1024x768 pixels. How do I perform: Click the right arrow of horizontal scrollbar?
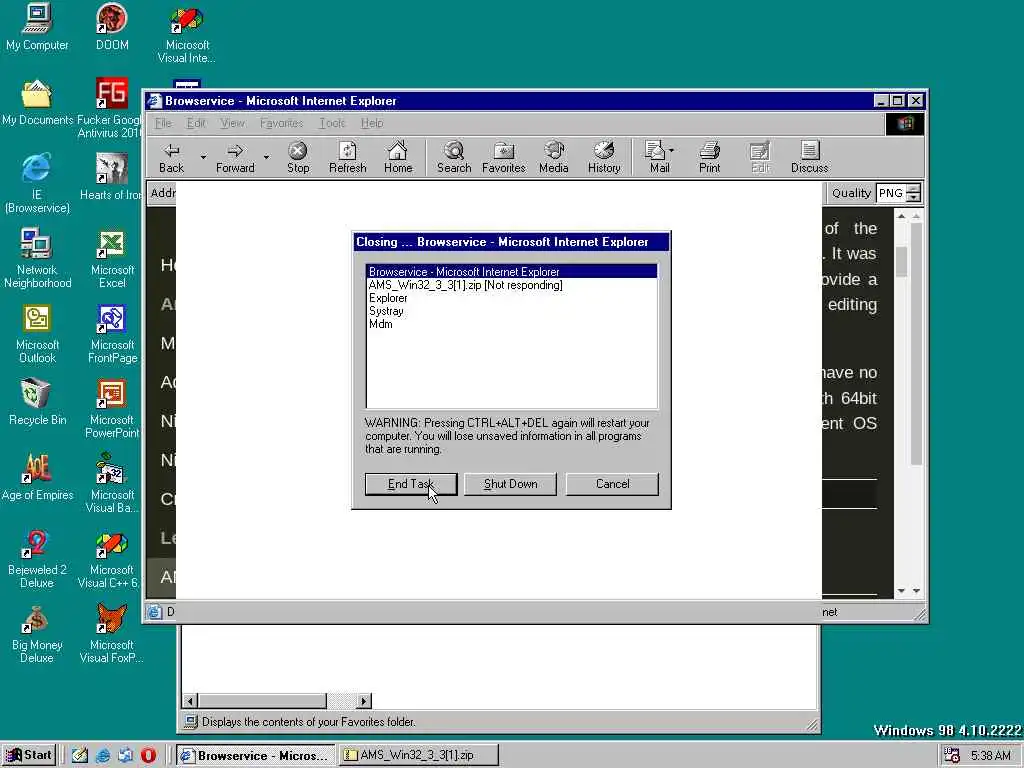[x=364, y=701]
